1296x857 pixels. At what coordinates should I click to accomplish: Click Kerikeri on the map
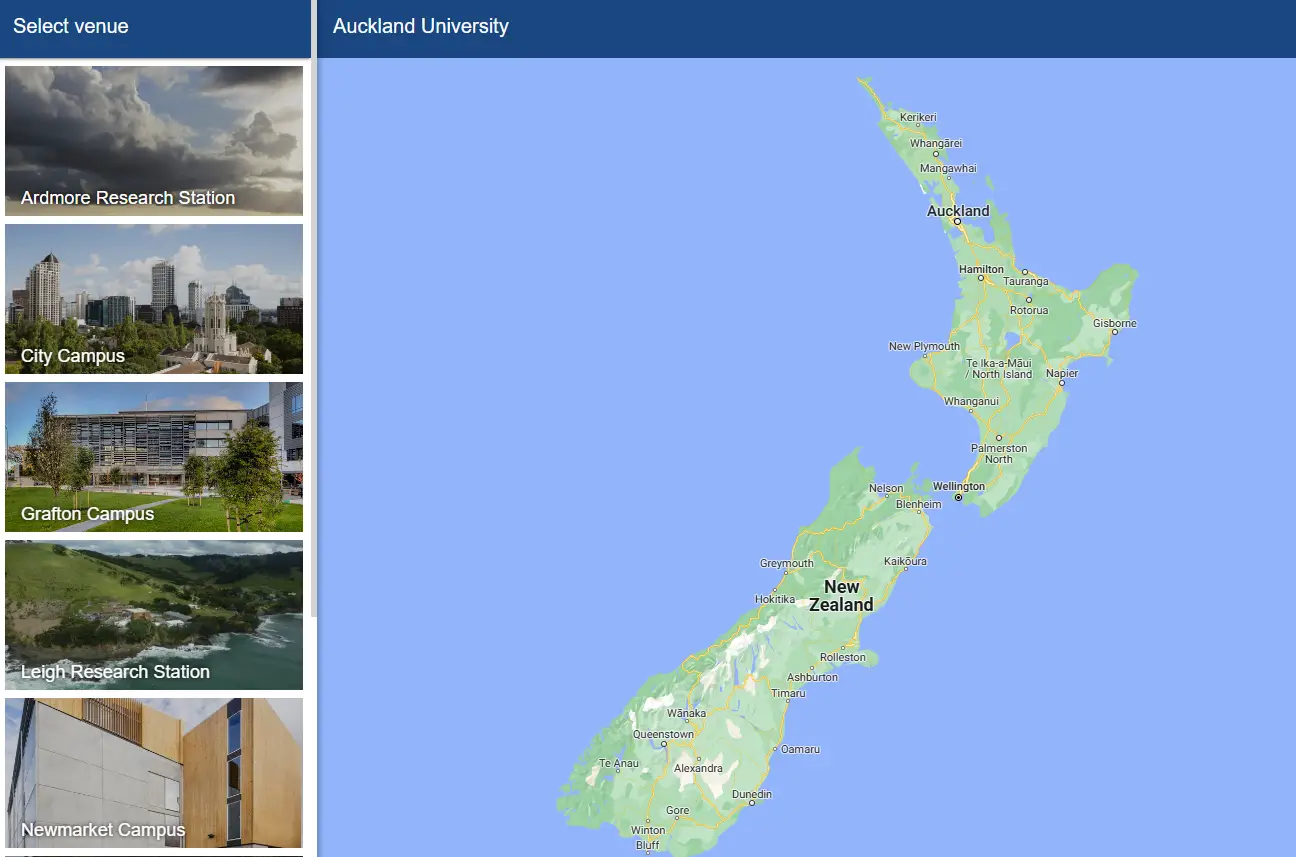[x=918, y=118]
